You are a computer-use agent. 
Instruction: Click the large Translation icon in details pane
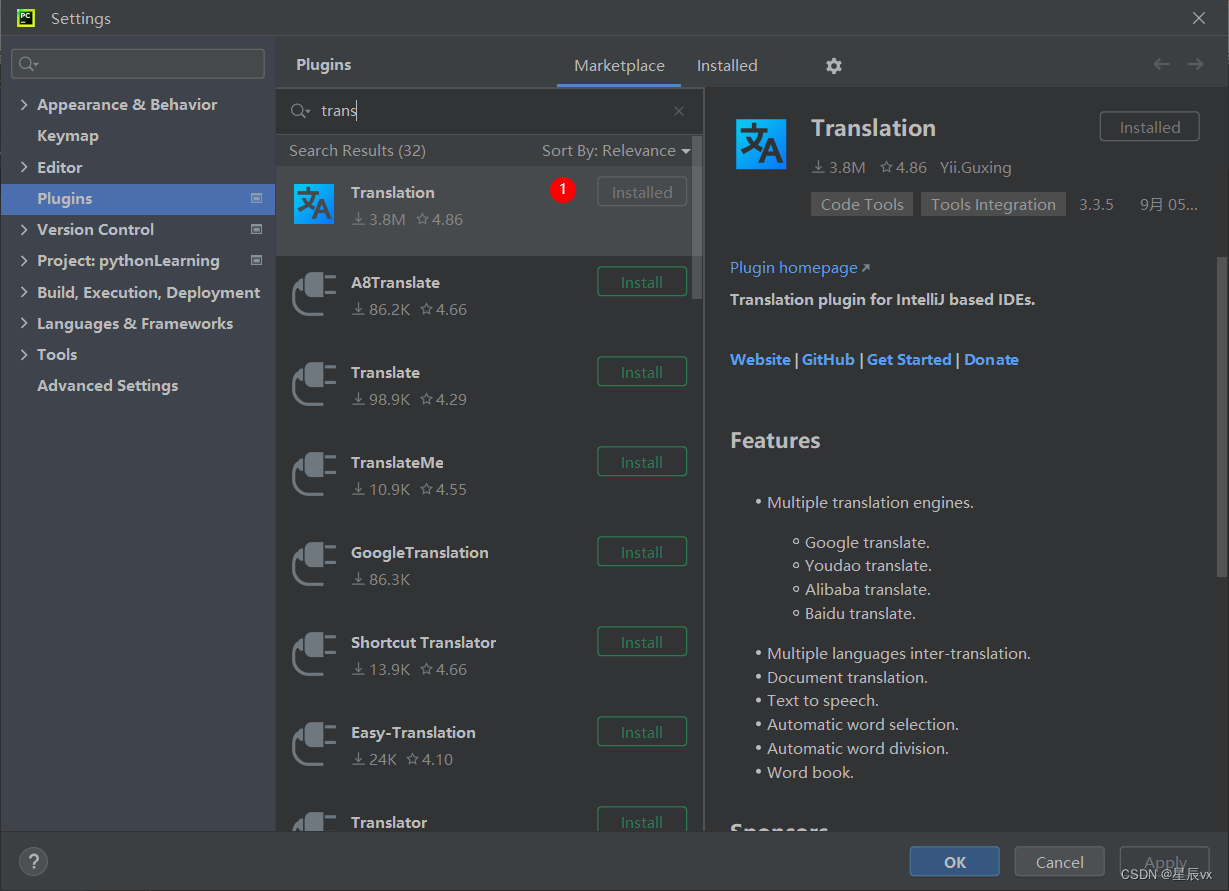coord(761,144)
